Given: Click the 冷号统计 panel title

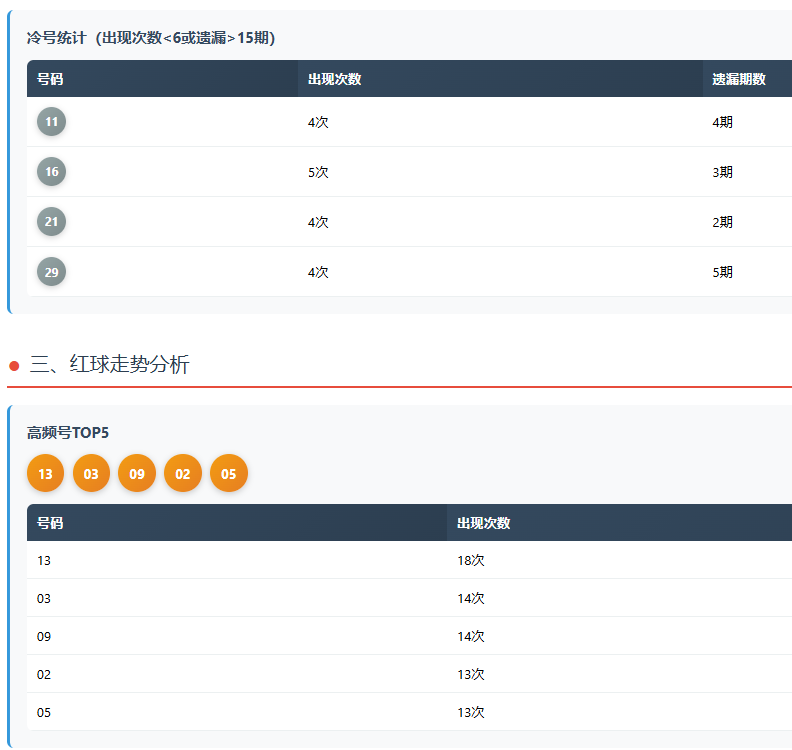Looking at the screenshot, I should [150, 38].
